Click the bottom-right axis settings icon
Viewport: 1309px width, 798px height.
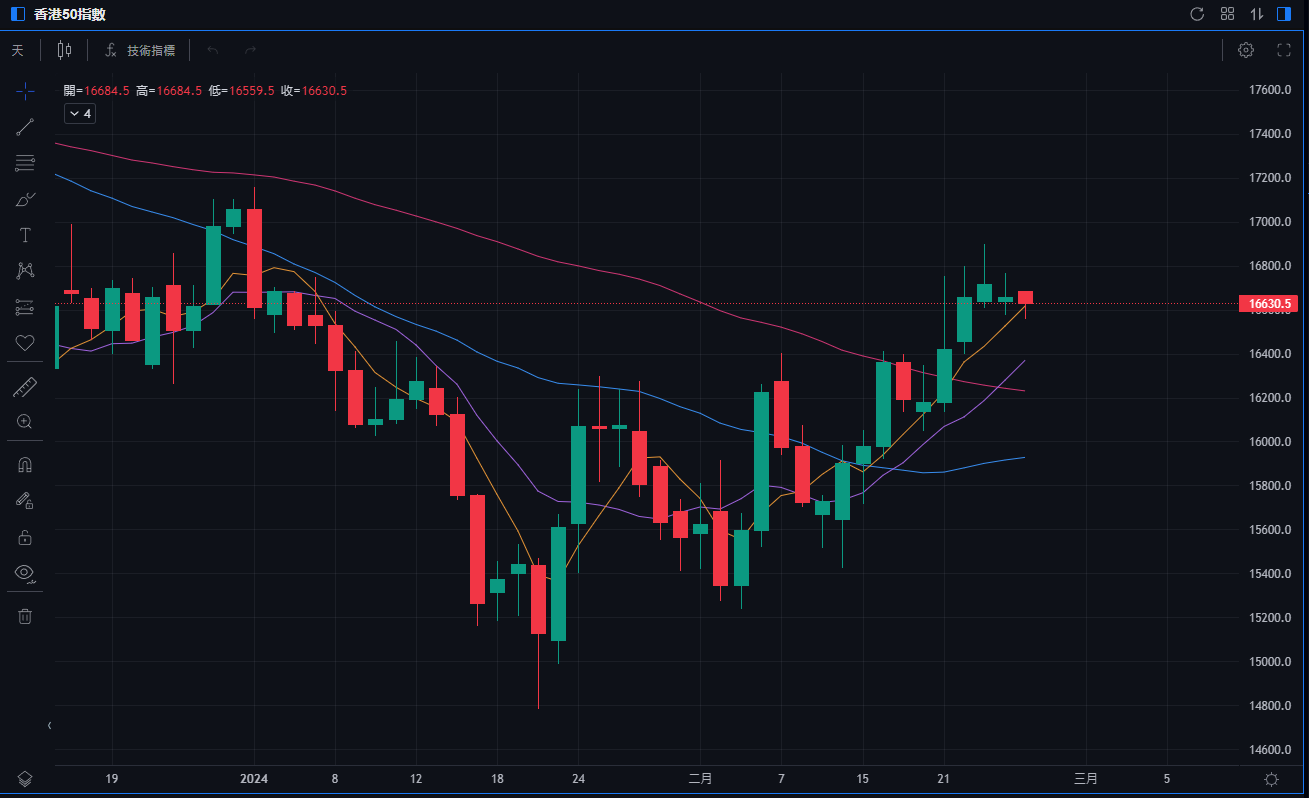pos(1271,779)
